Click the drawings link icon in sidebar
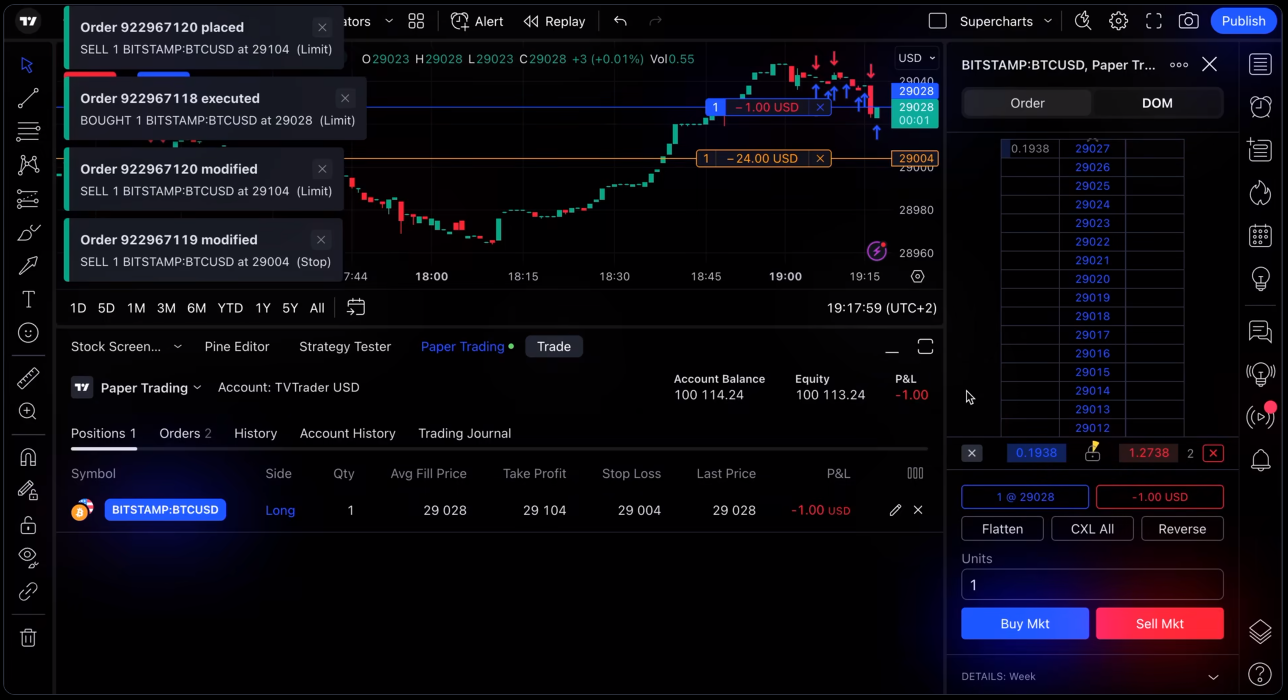 (28, 591)
